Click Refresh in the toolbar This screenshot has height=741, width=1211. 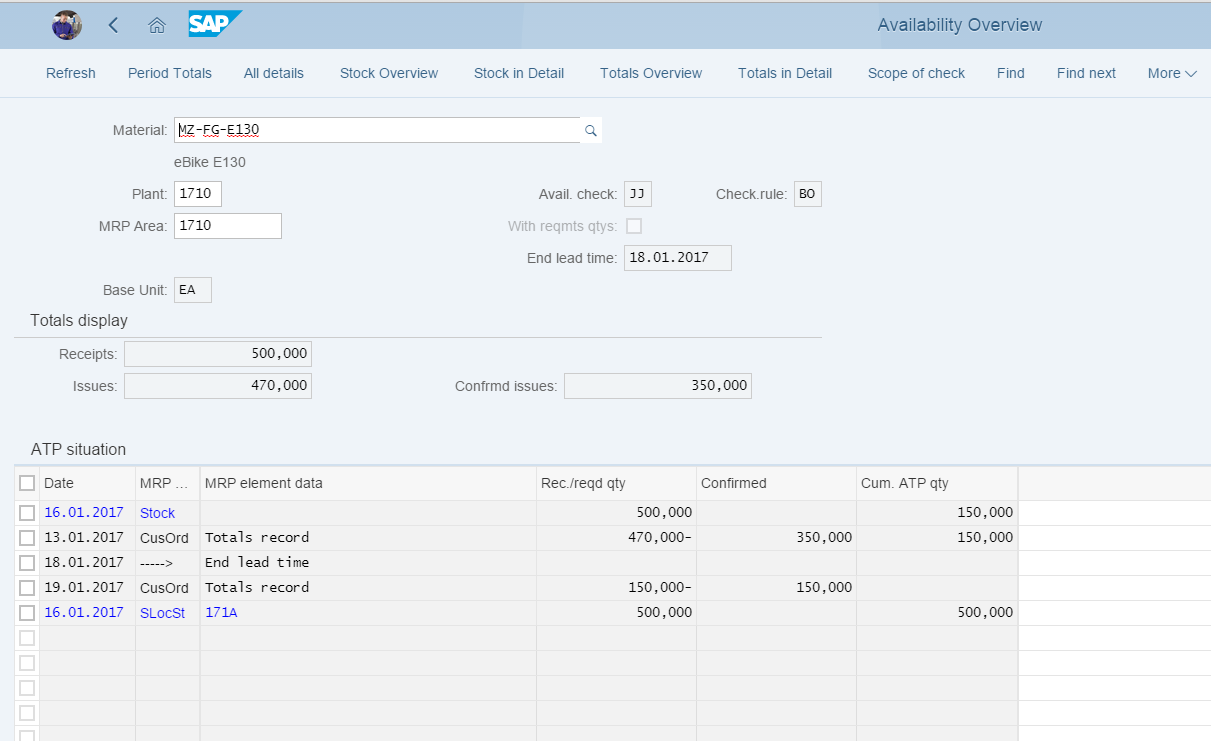coord(70,72)
